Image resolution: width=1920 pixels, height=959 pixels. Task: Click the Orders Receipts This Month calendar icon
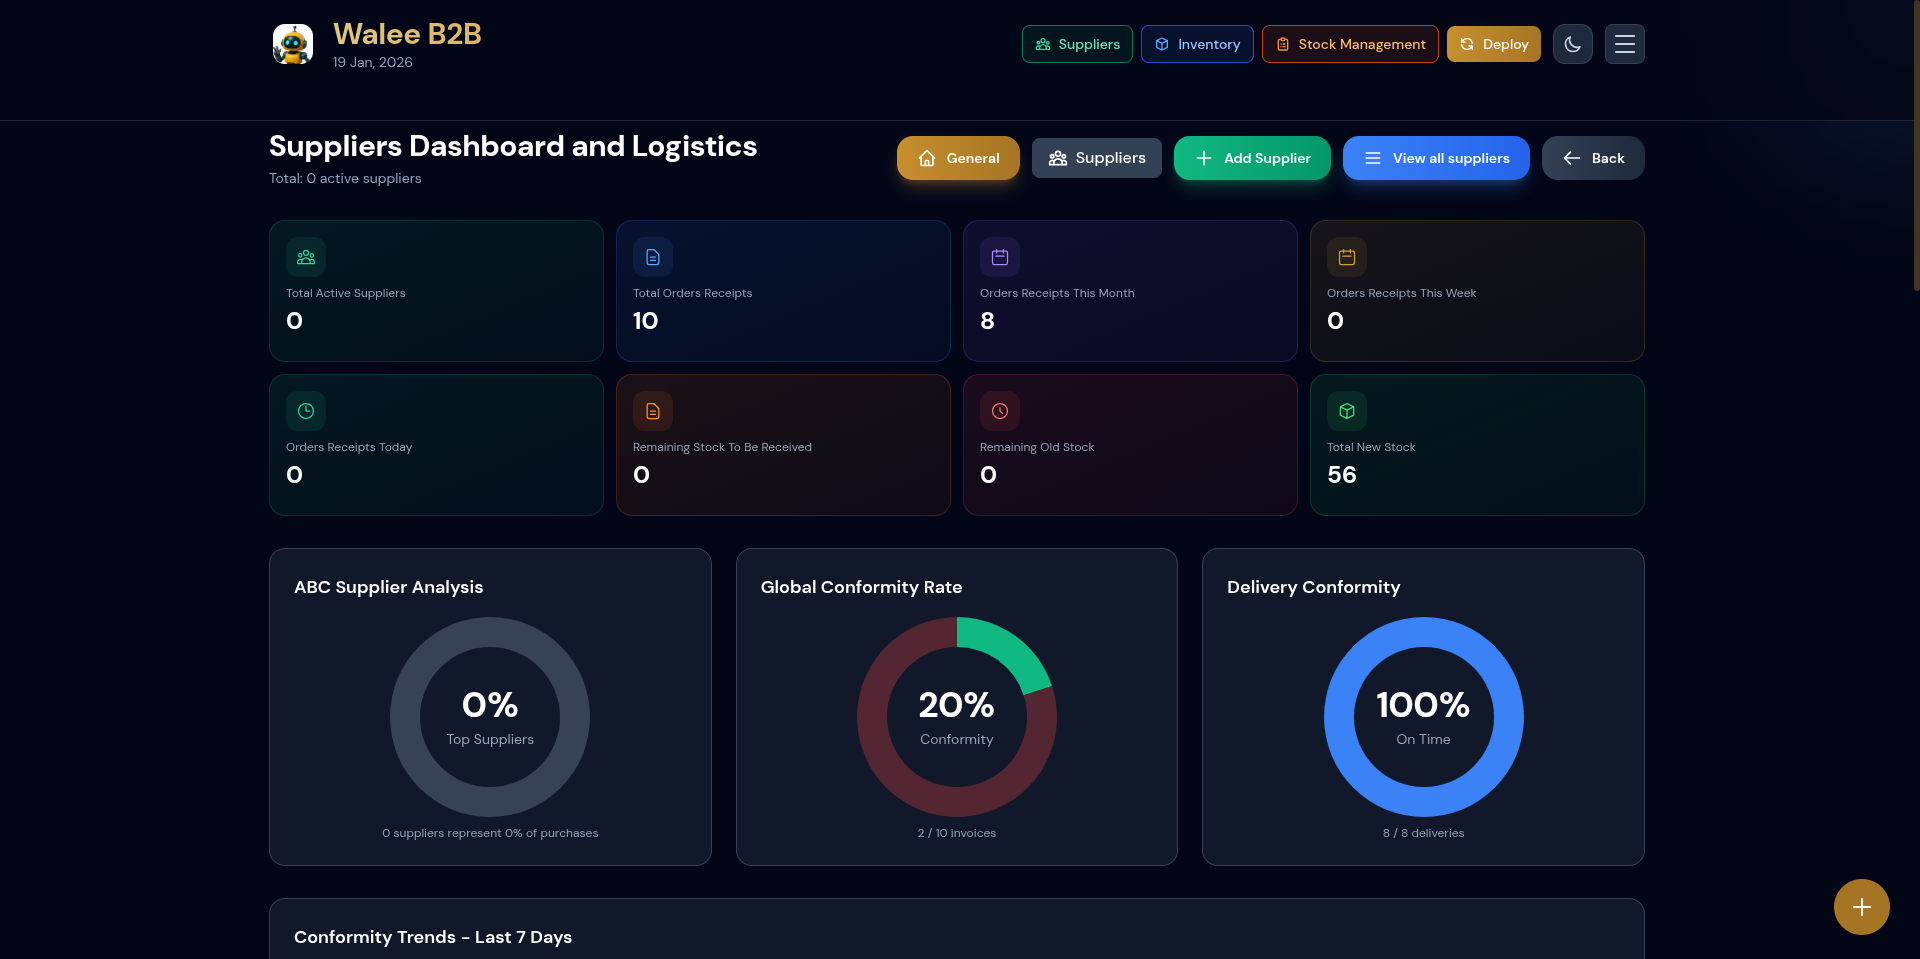tap(1000, 257)
